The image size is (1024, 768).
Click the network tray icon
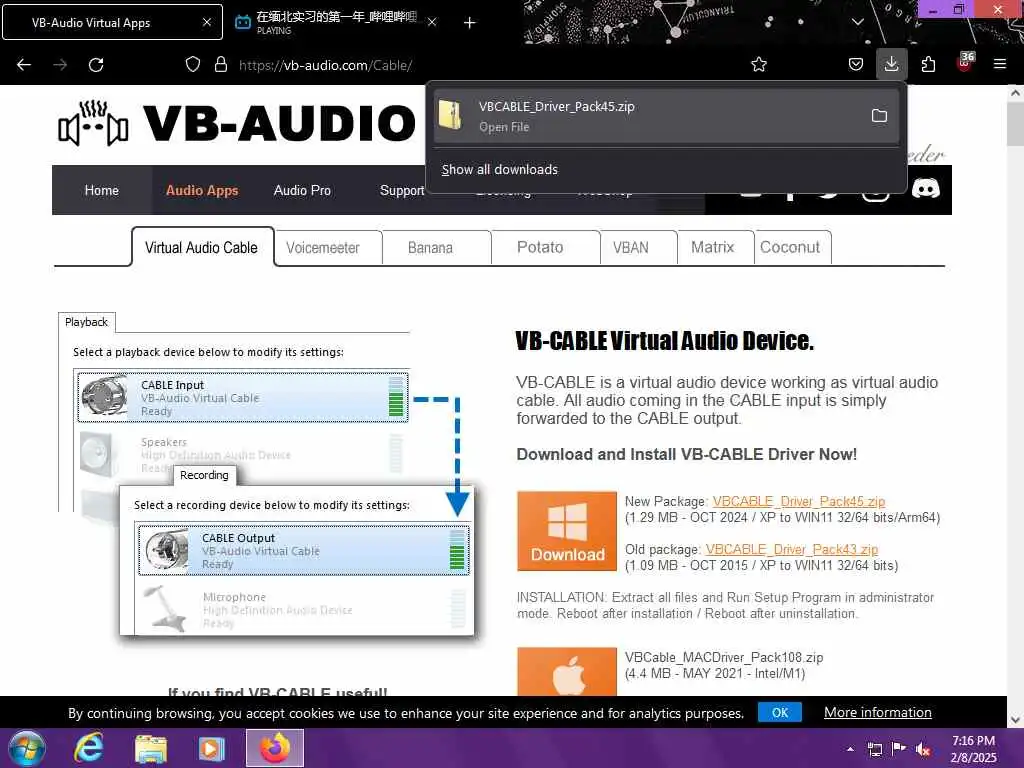[875, 749]
